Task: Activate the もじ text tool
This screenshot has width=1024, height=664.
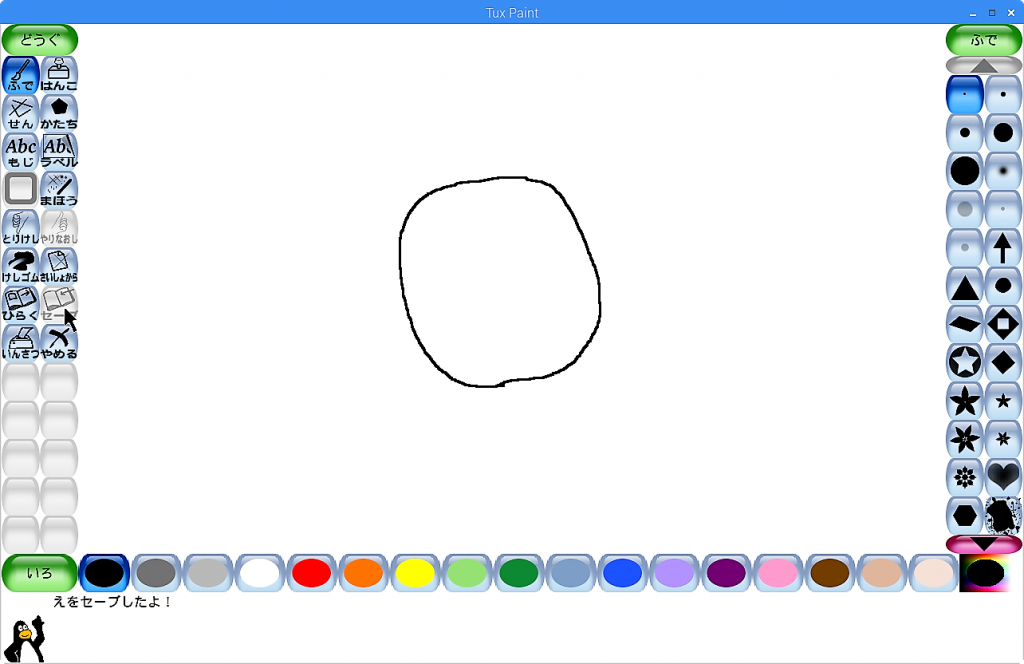Action: coord(20,151)
